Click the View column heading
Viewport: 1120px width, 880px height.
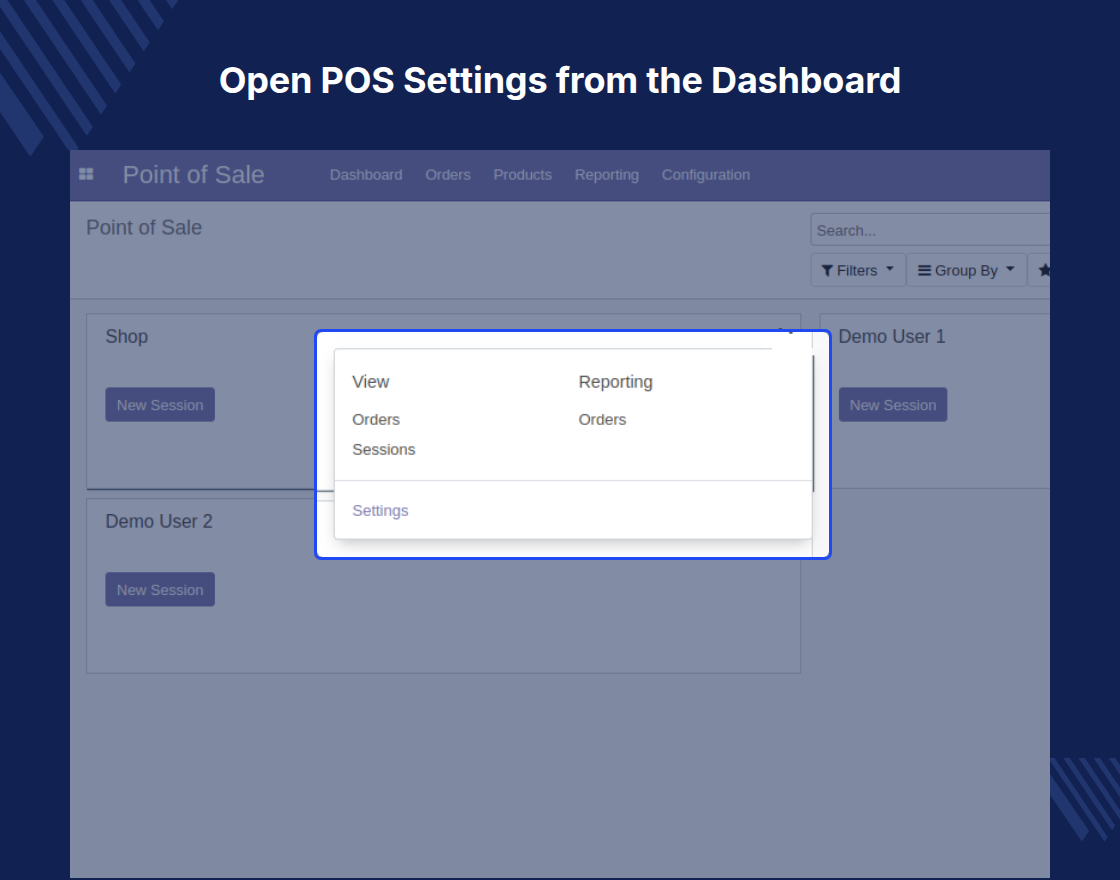371,381
